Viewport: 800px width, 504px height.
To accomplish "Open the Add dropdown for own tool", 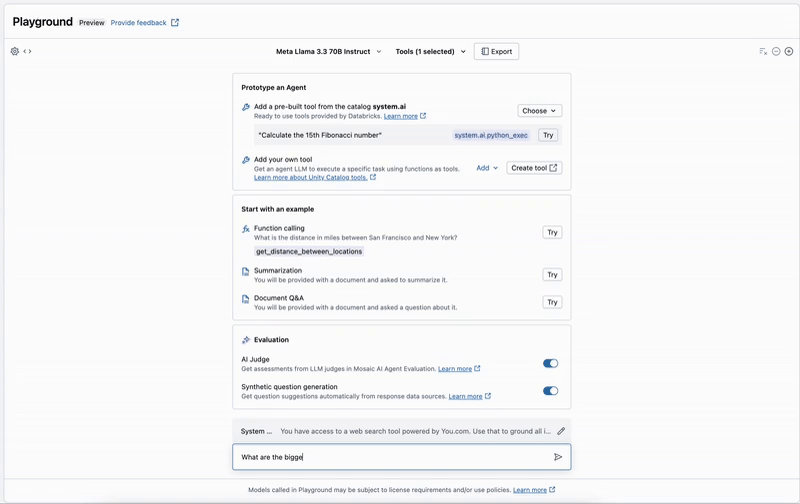I will 487,168.
